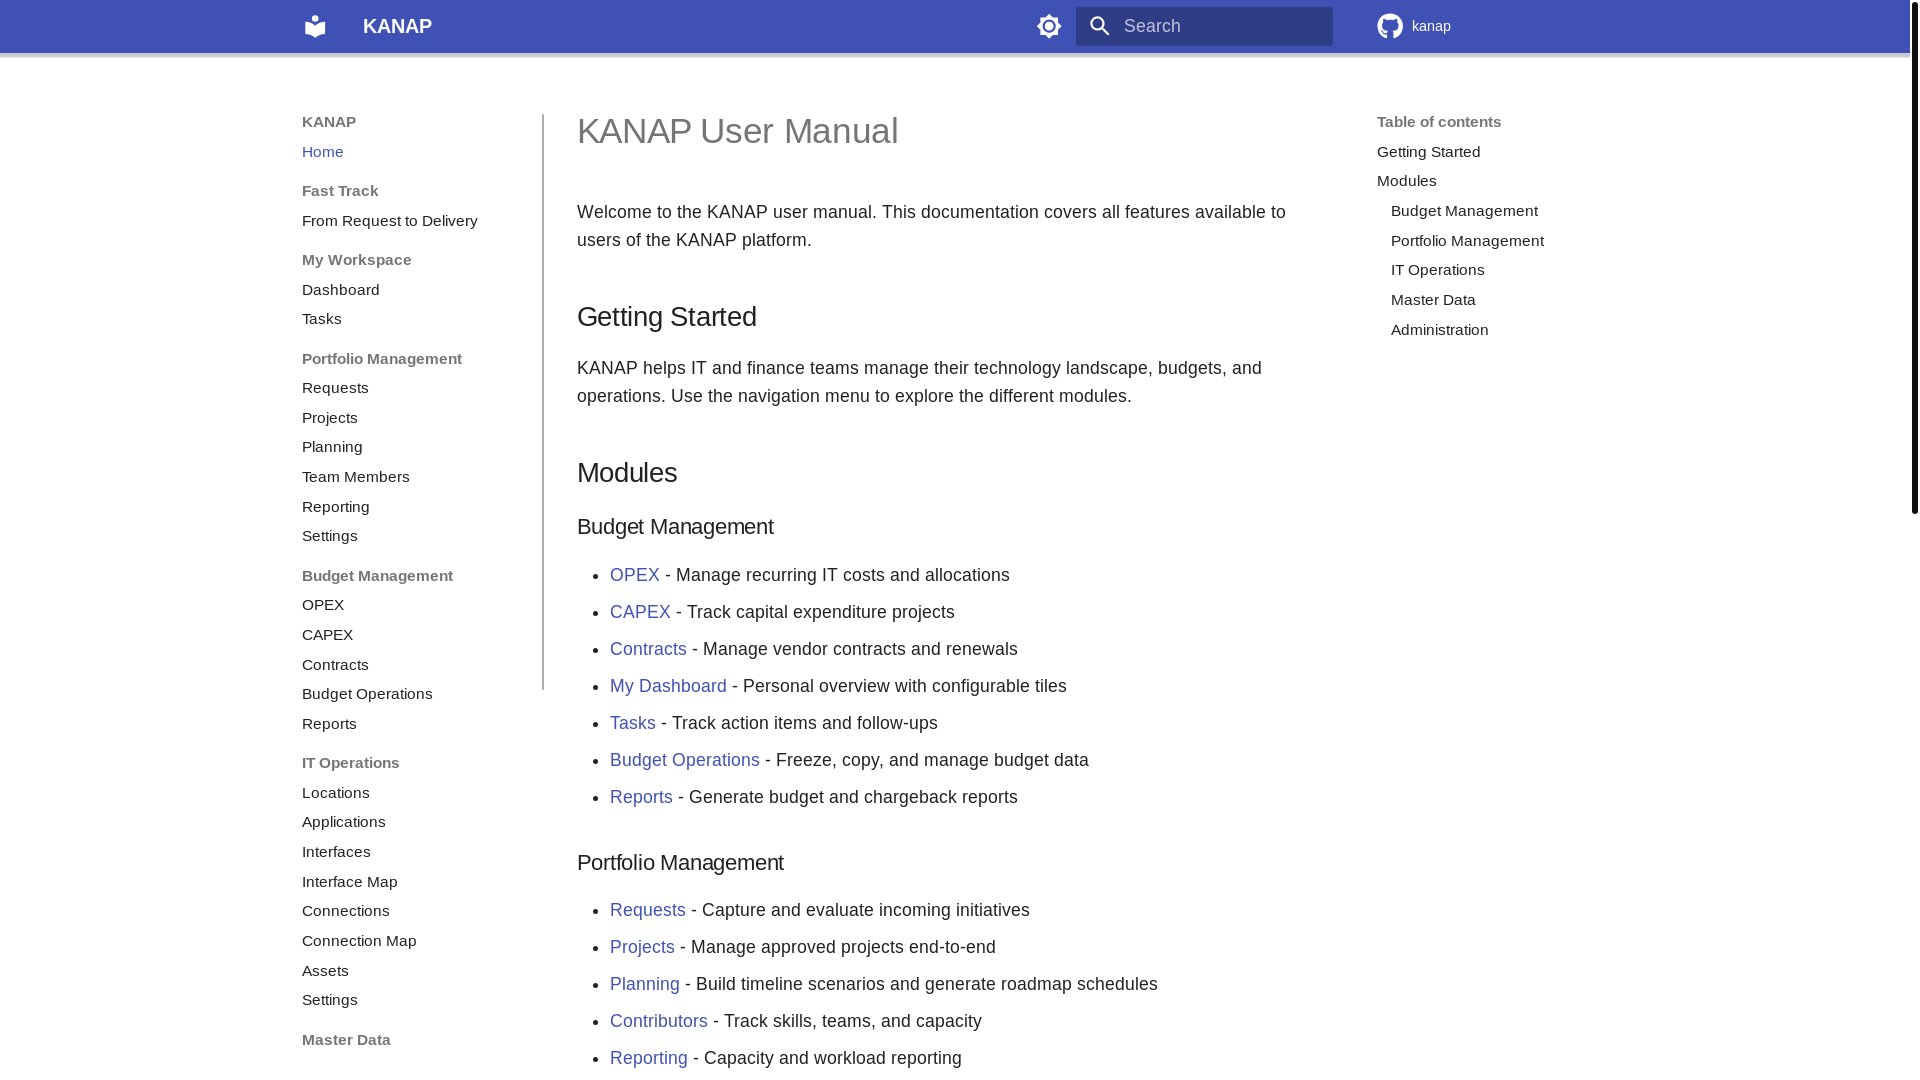Click the Planning link in the content
Viewport: 1920px width, 1080px height.
[x=645, y=984]
